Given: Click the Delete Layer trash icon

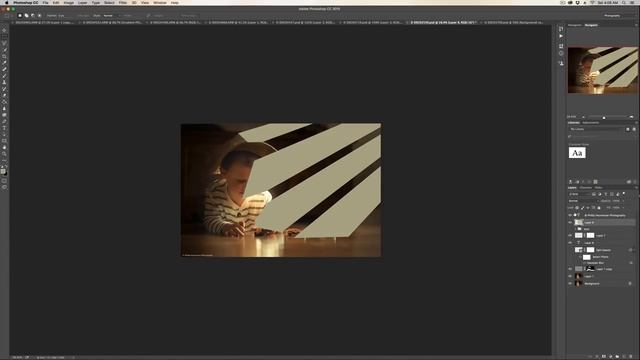Looking at the screenshot, I should [x=631, y=356].
